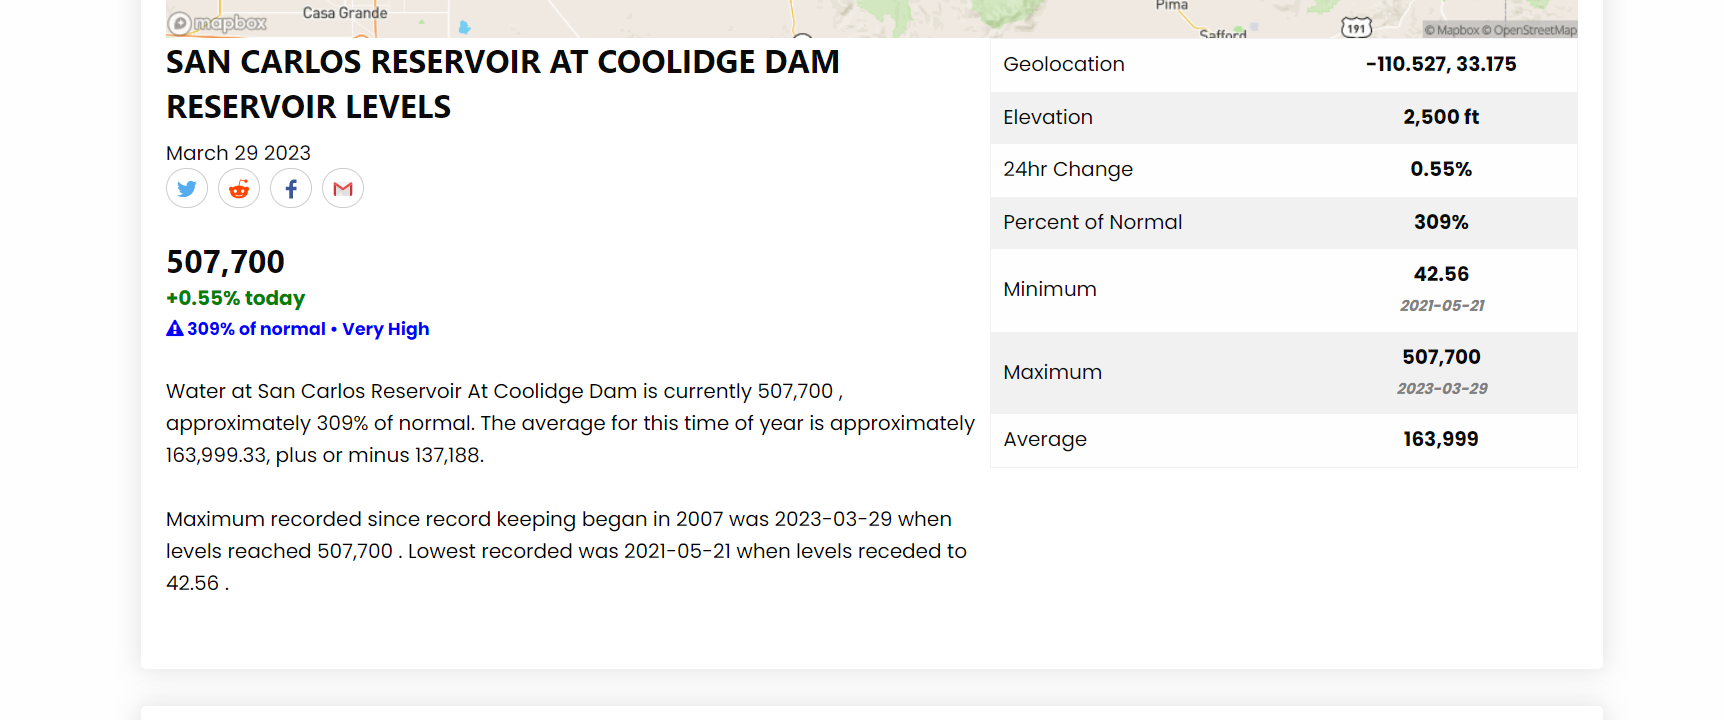Click the Casa Grande label on map
The height and width of the screenshot is (720, 1724).
coord(345,13)
